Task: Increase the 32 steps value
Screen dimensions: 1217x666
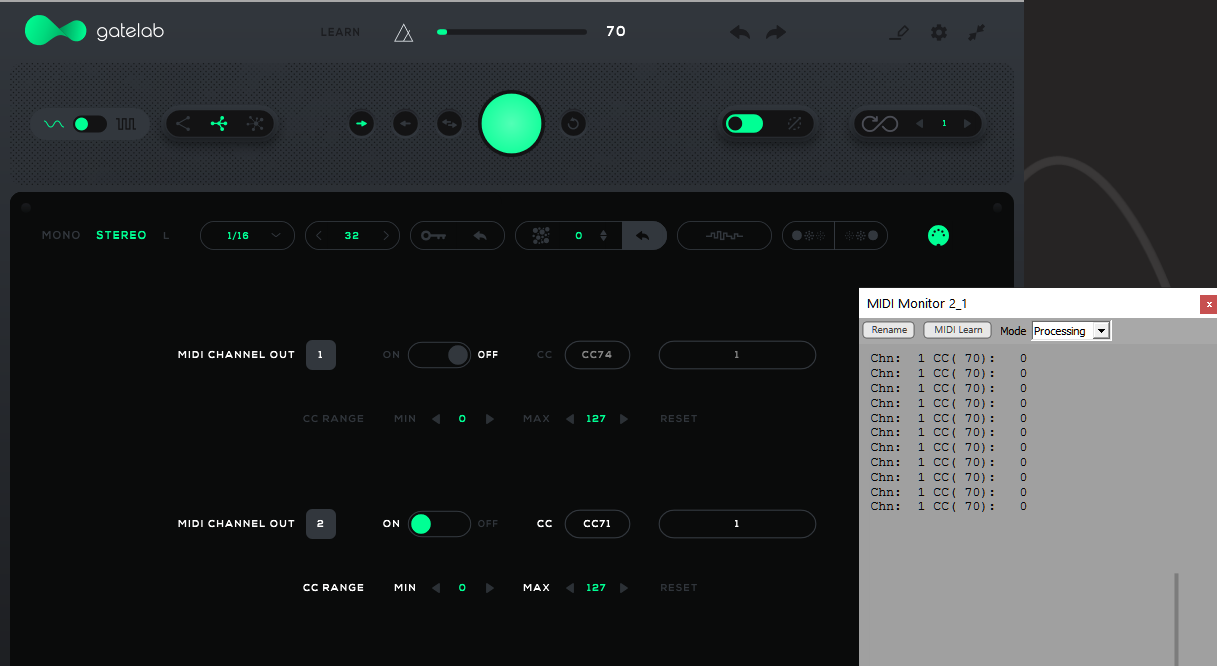Action: click(386, 236)
